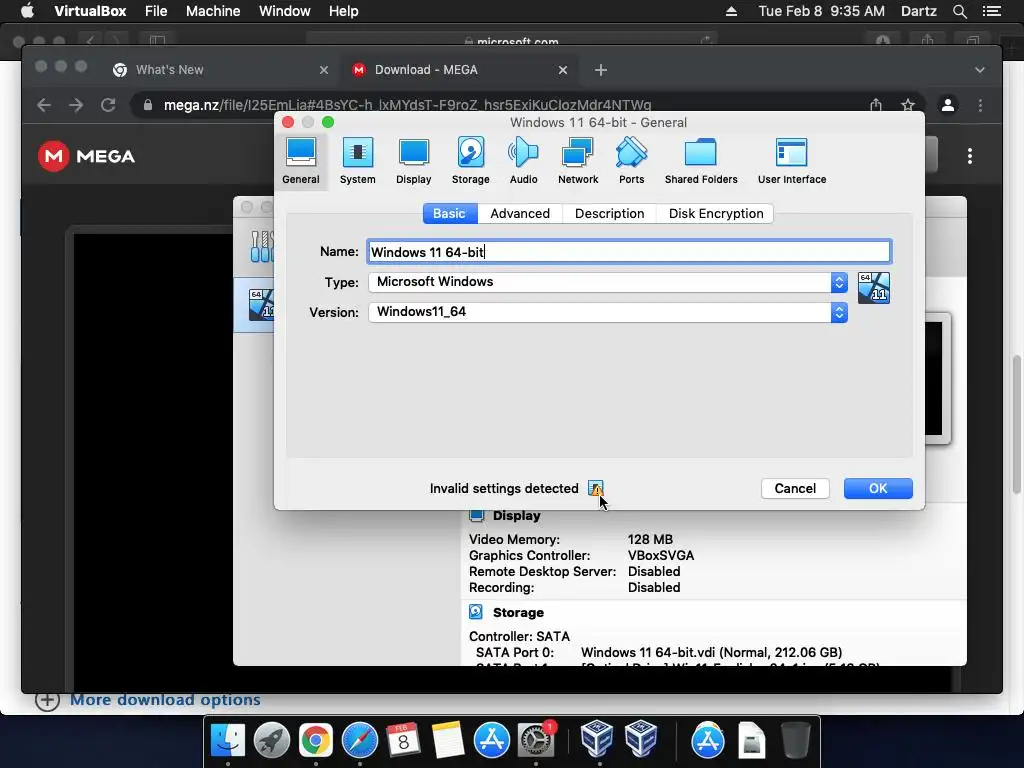1024x768 pixels.
Task: Open System Preferences in the Dock
Action: (x=536, y=740)
